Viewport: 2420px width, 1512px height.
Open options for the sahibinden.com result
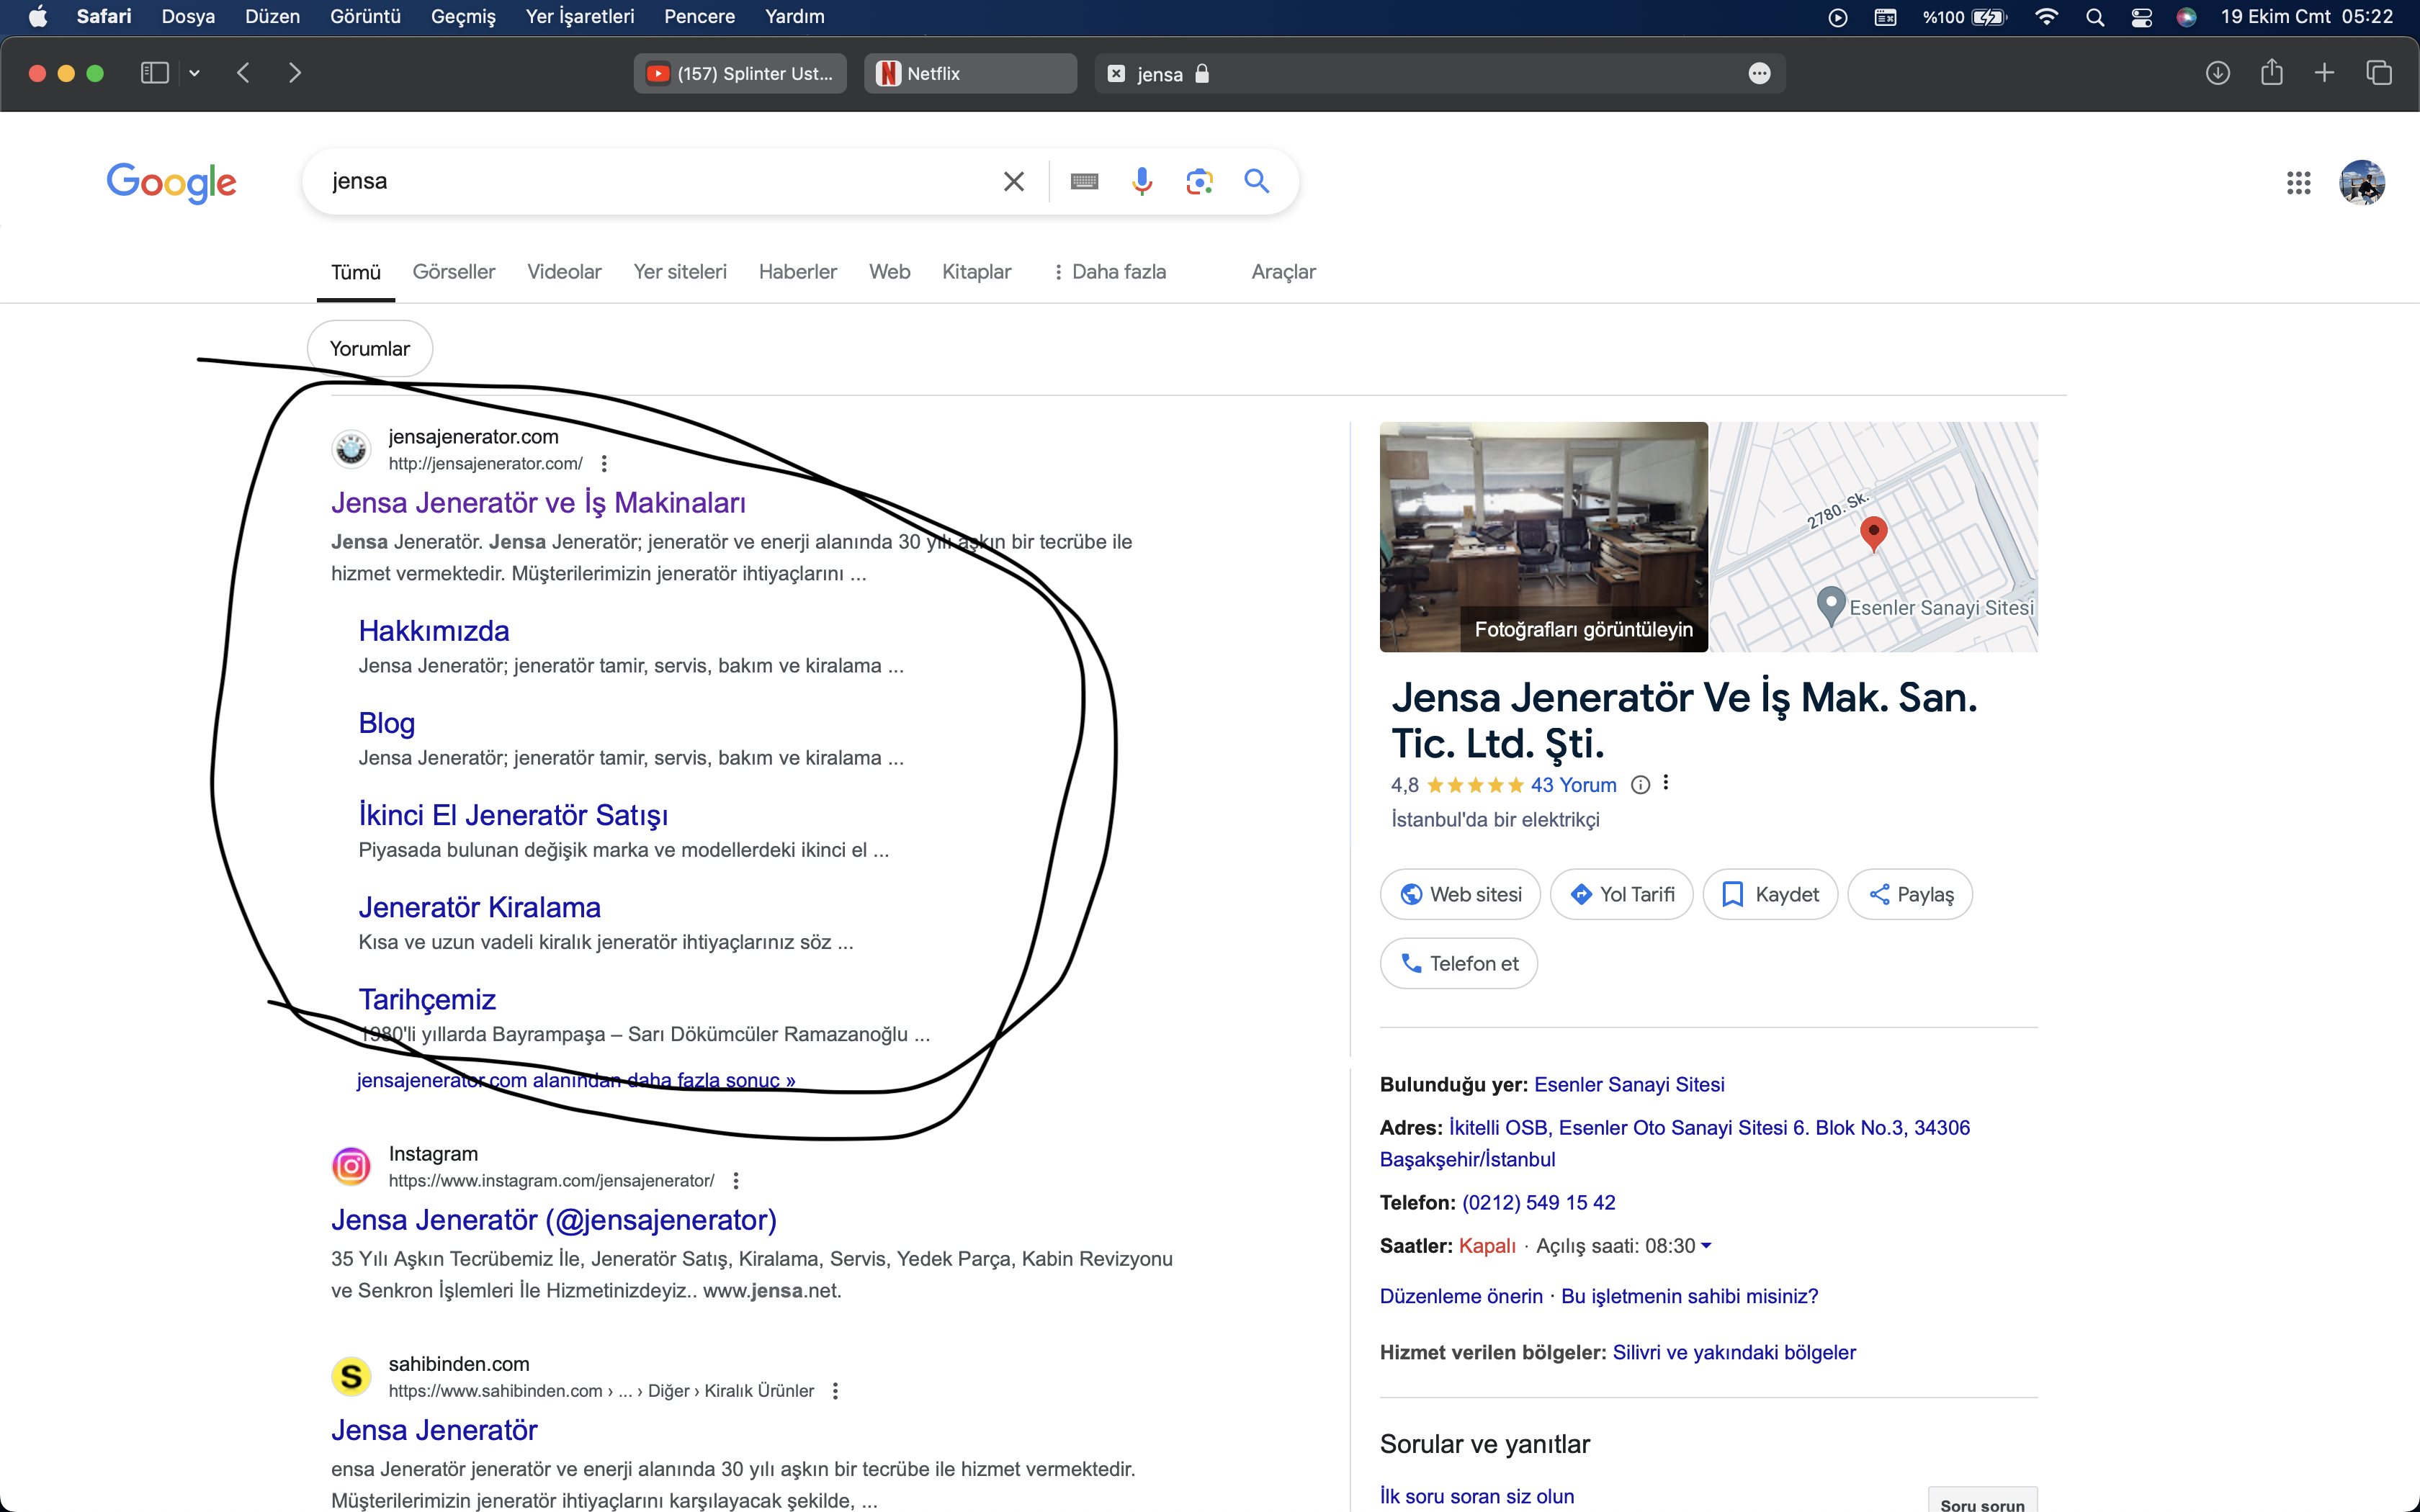point(835,1391)
